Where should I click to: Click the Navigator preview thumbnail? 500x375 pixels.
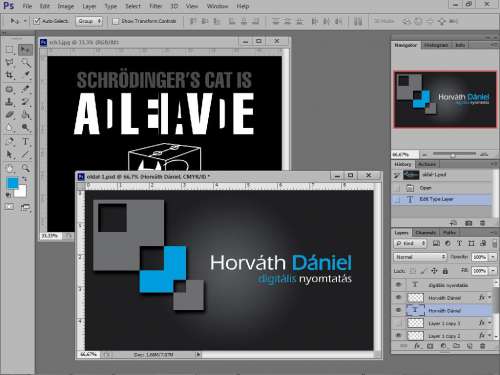pos(445,99)
